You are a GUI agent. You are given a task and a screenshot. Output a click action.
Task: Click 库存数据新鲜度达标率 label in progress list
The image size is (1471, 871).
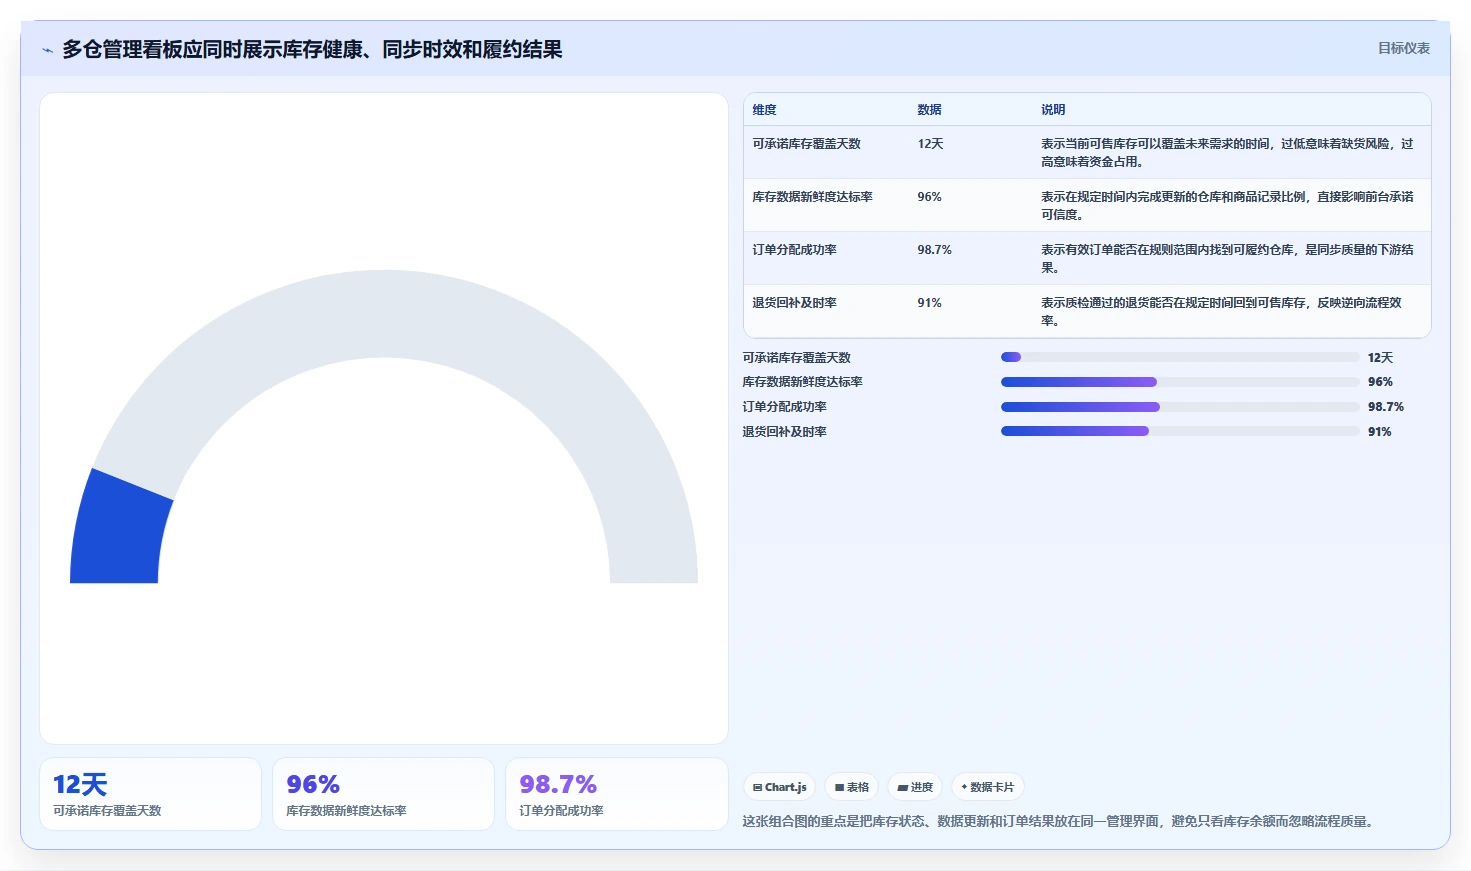(x=802, y=382)
